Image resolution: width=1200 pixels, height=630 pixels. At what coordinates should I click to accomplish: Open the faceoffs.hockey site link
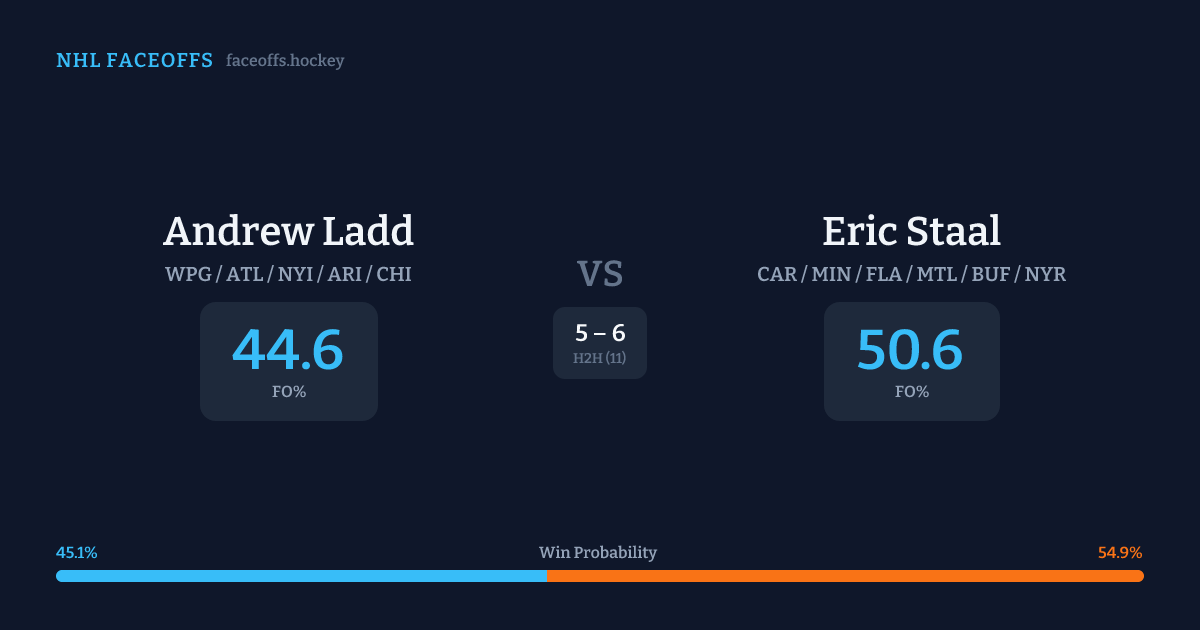coord(285,61)
